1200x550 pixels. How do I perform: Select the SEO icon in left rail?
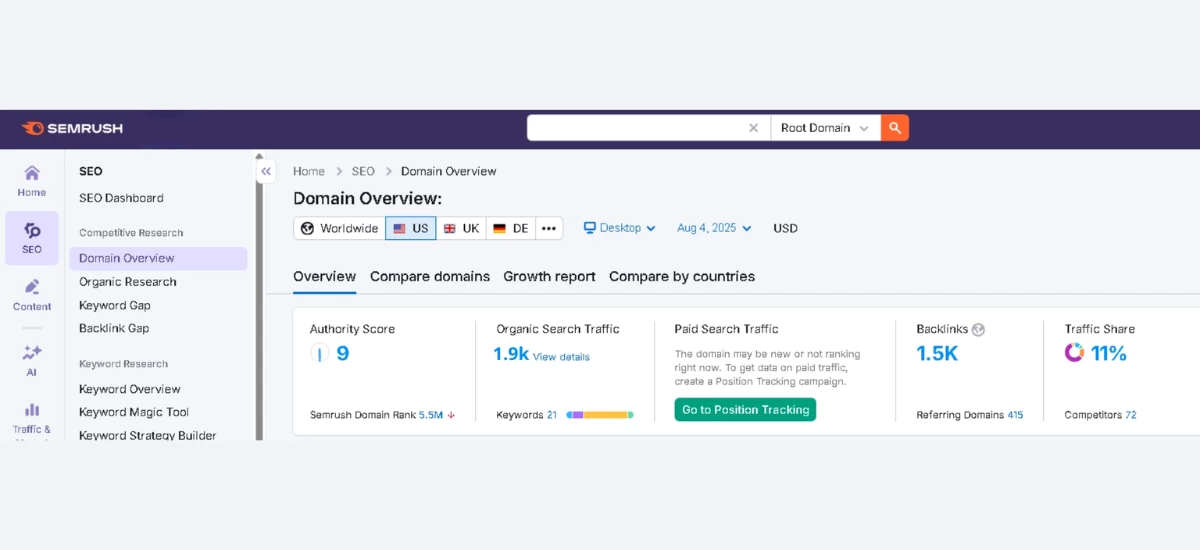32,238
